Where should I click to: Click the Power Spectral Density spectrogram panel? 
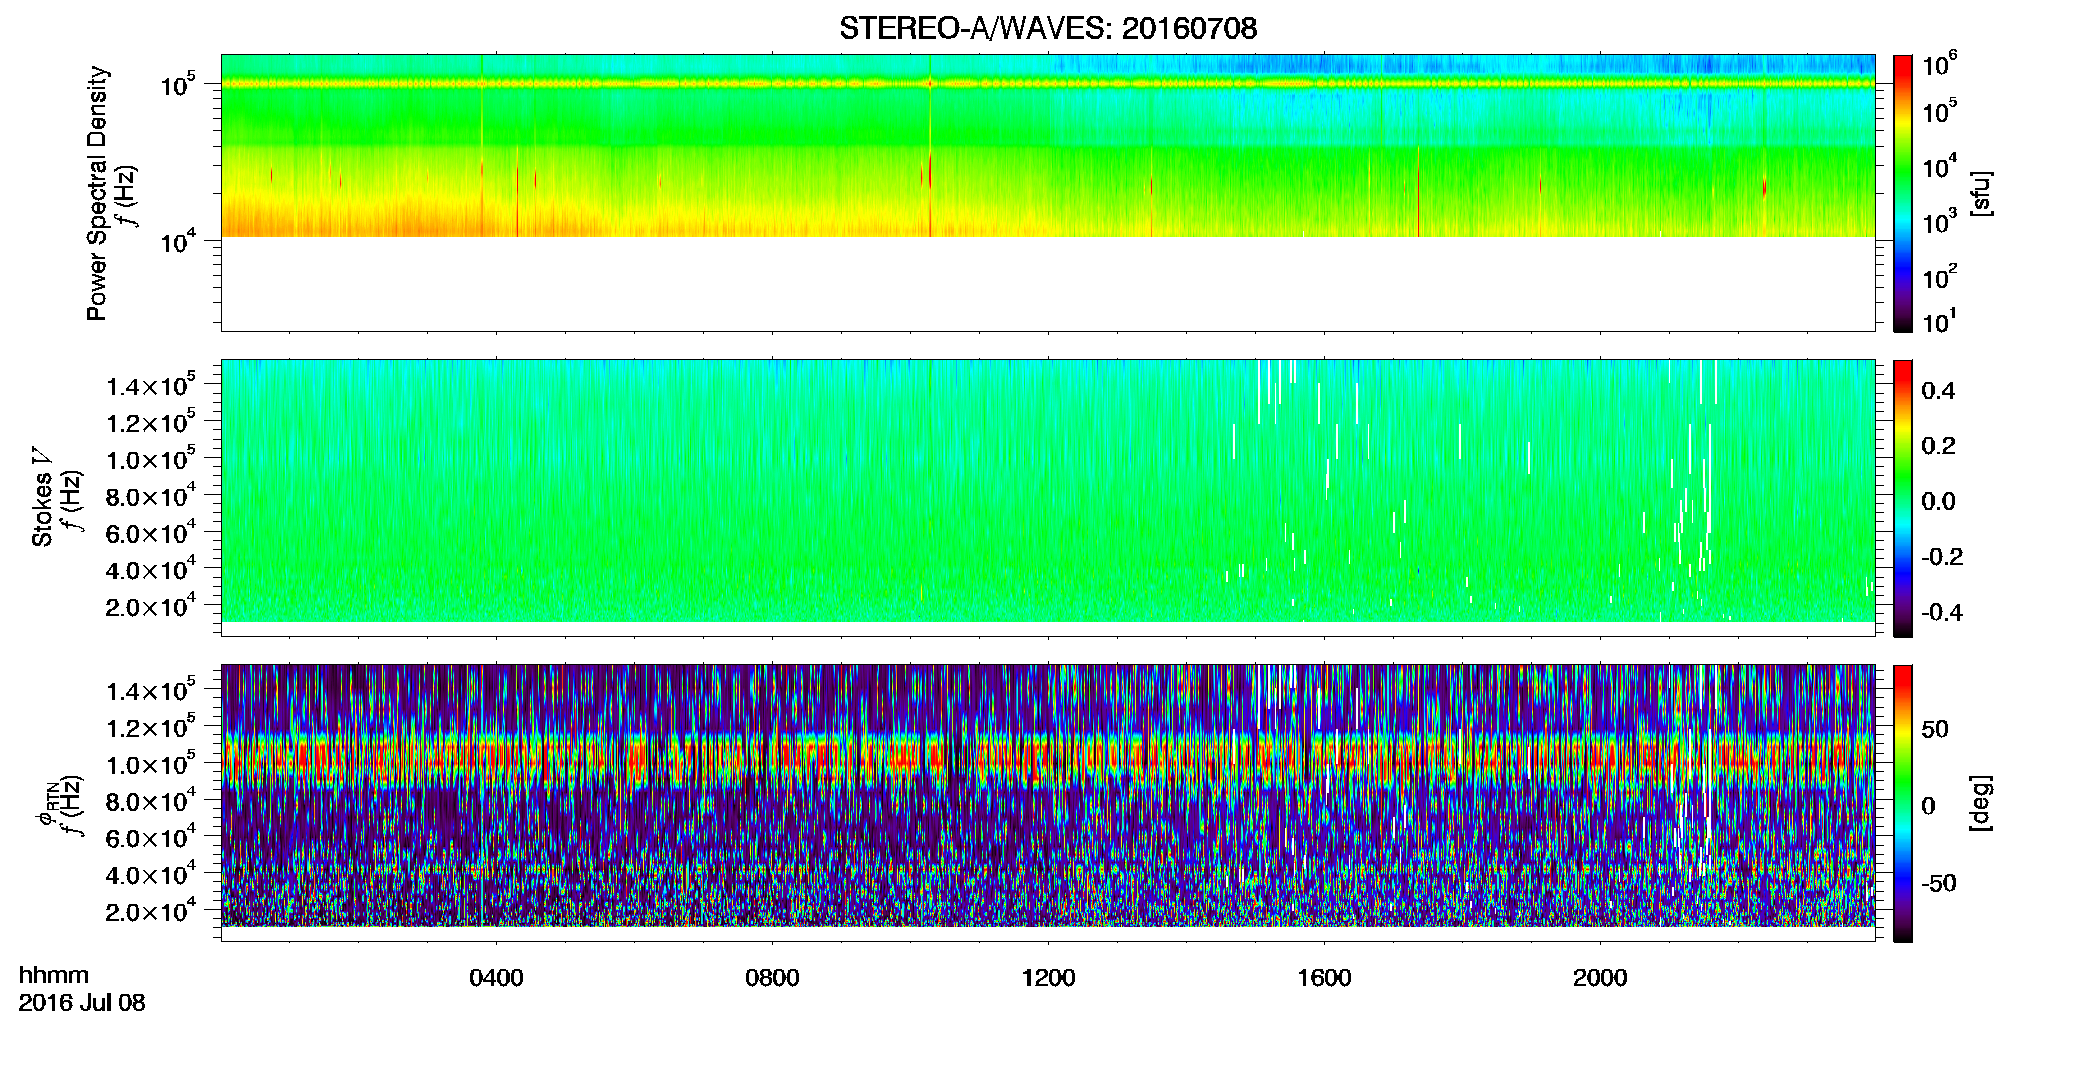click(1048, 192)
